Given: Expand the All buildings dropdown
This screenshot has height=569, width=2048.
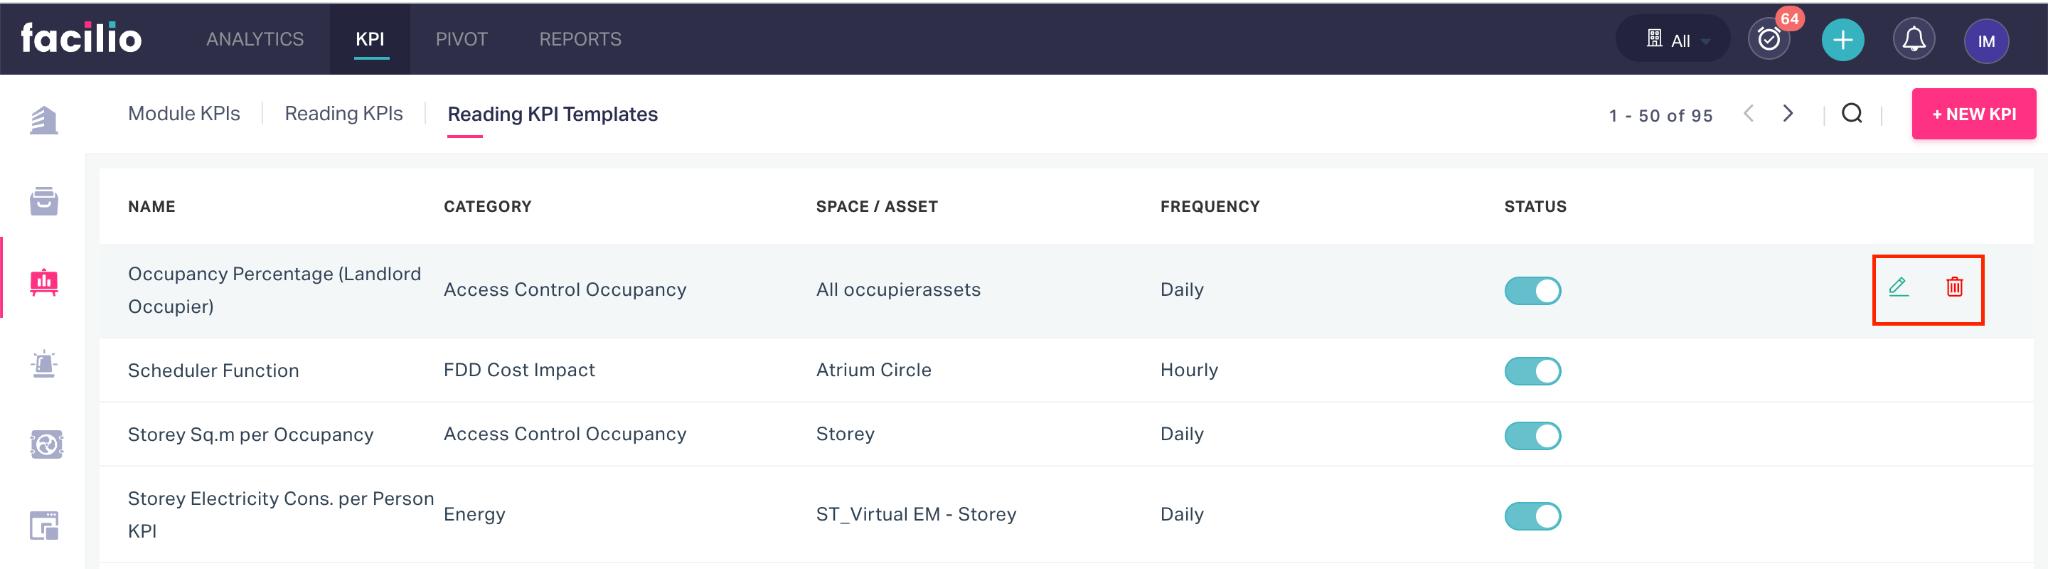Looking at the screenshot, I should click(x=1675, y=40).
